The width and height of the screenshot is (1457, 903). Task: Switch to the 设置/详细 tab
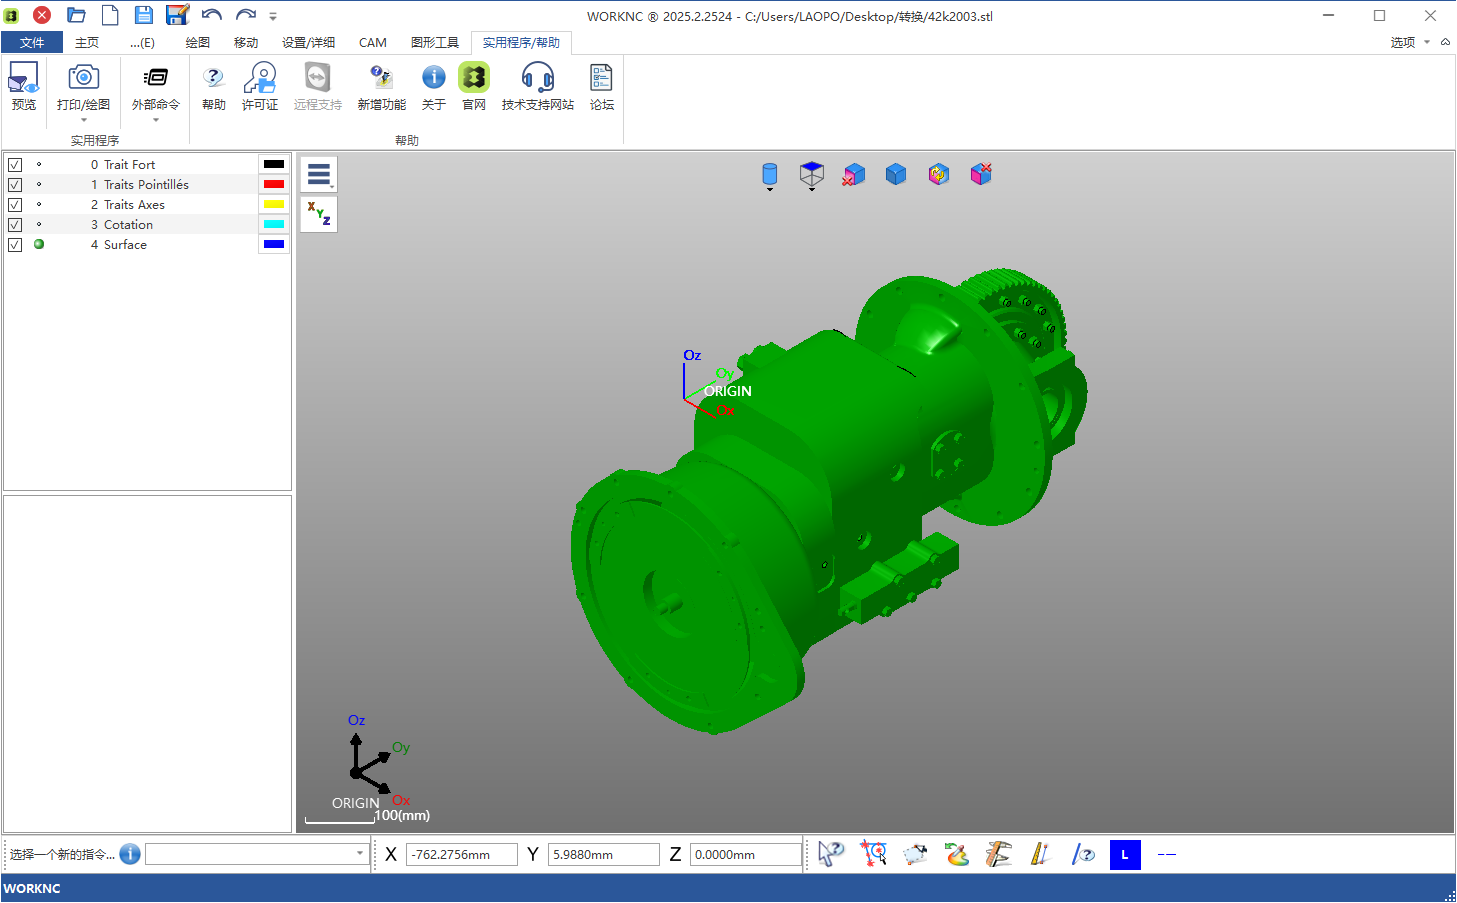tap(308, 42)
